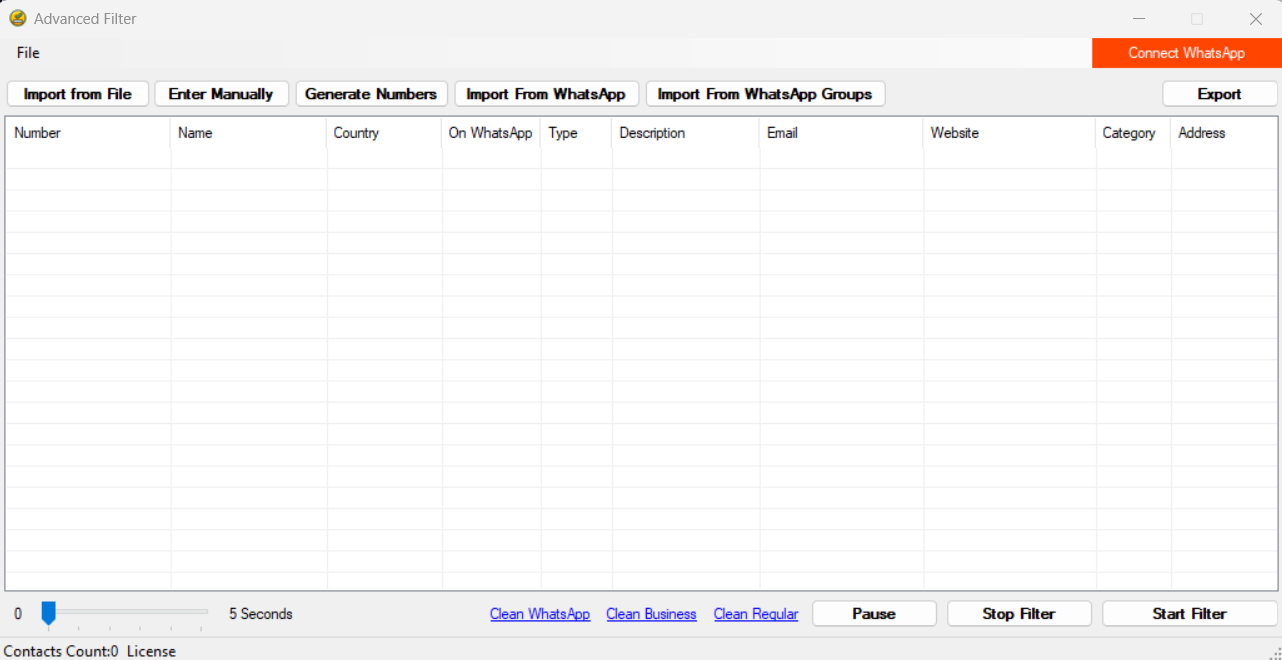Click the Clean WhatsApp link

540,614
